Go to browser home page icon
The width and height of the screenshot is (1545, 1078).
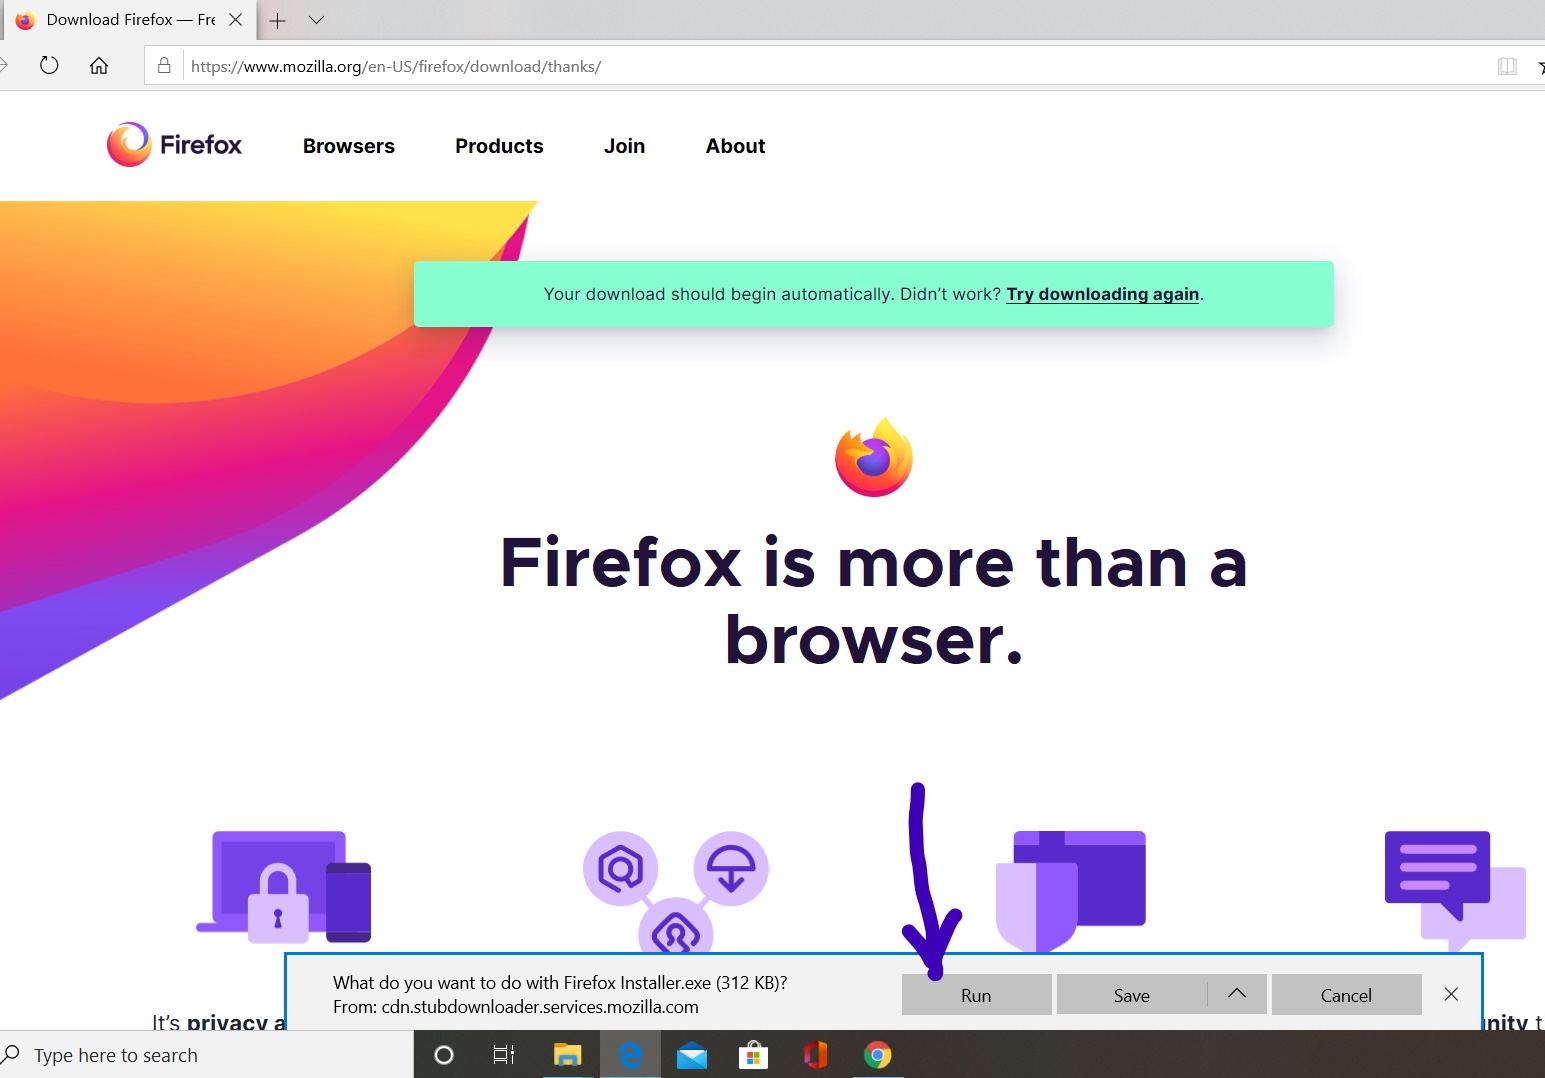pyautogui.click(x=99, y=66)
